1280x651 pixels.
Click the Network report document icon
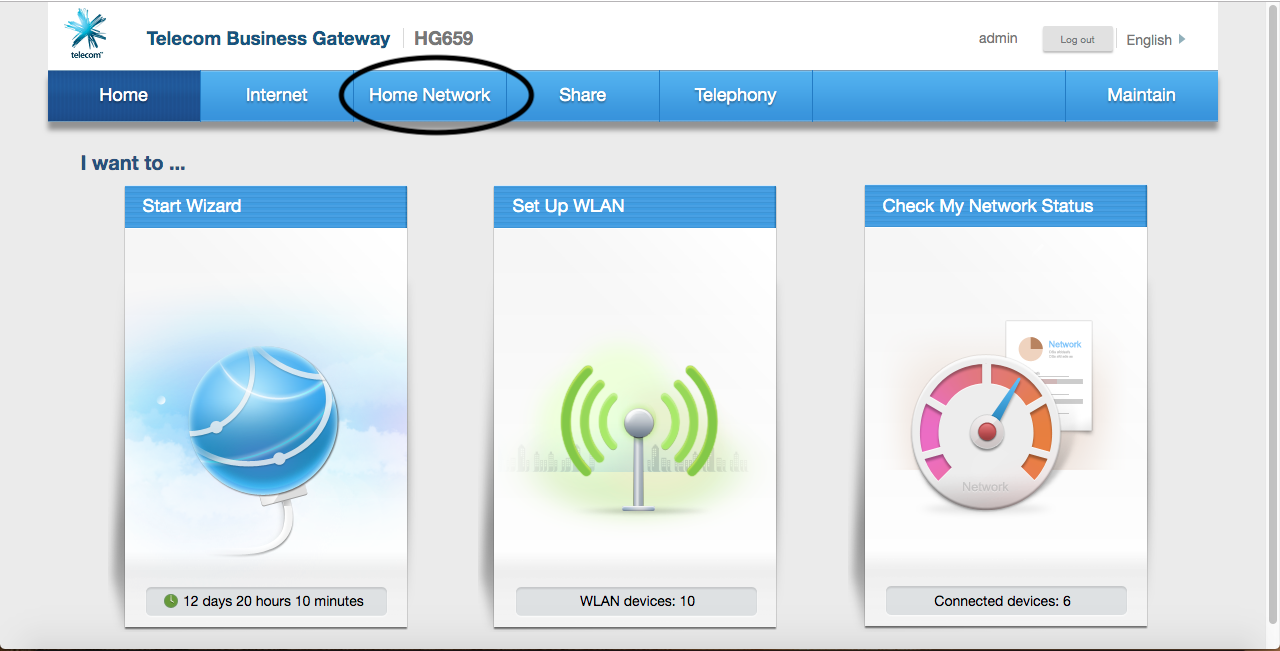(1050, 372)
